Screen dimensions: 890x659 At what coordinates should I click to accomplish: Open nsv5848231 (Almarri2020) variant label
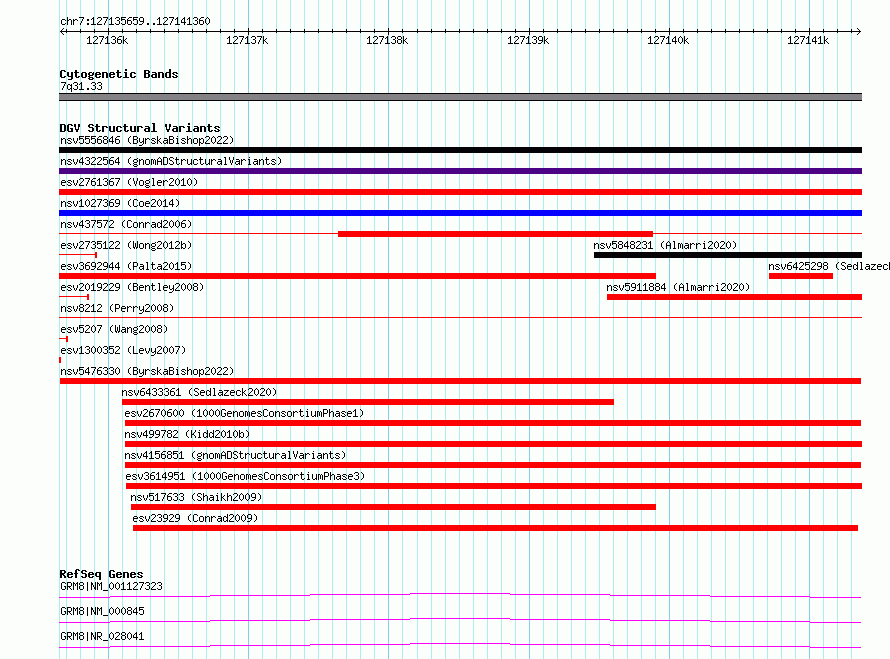(665, 245)
